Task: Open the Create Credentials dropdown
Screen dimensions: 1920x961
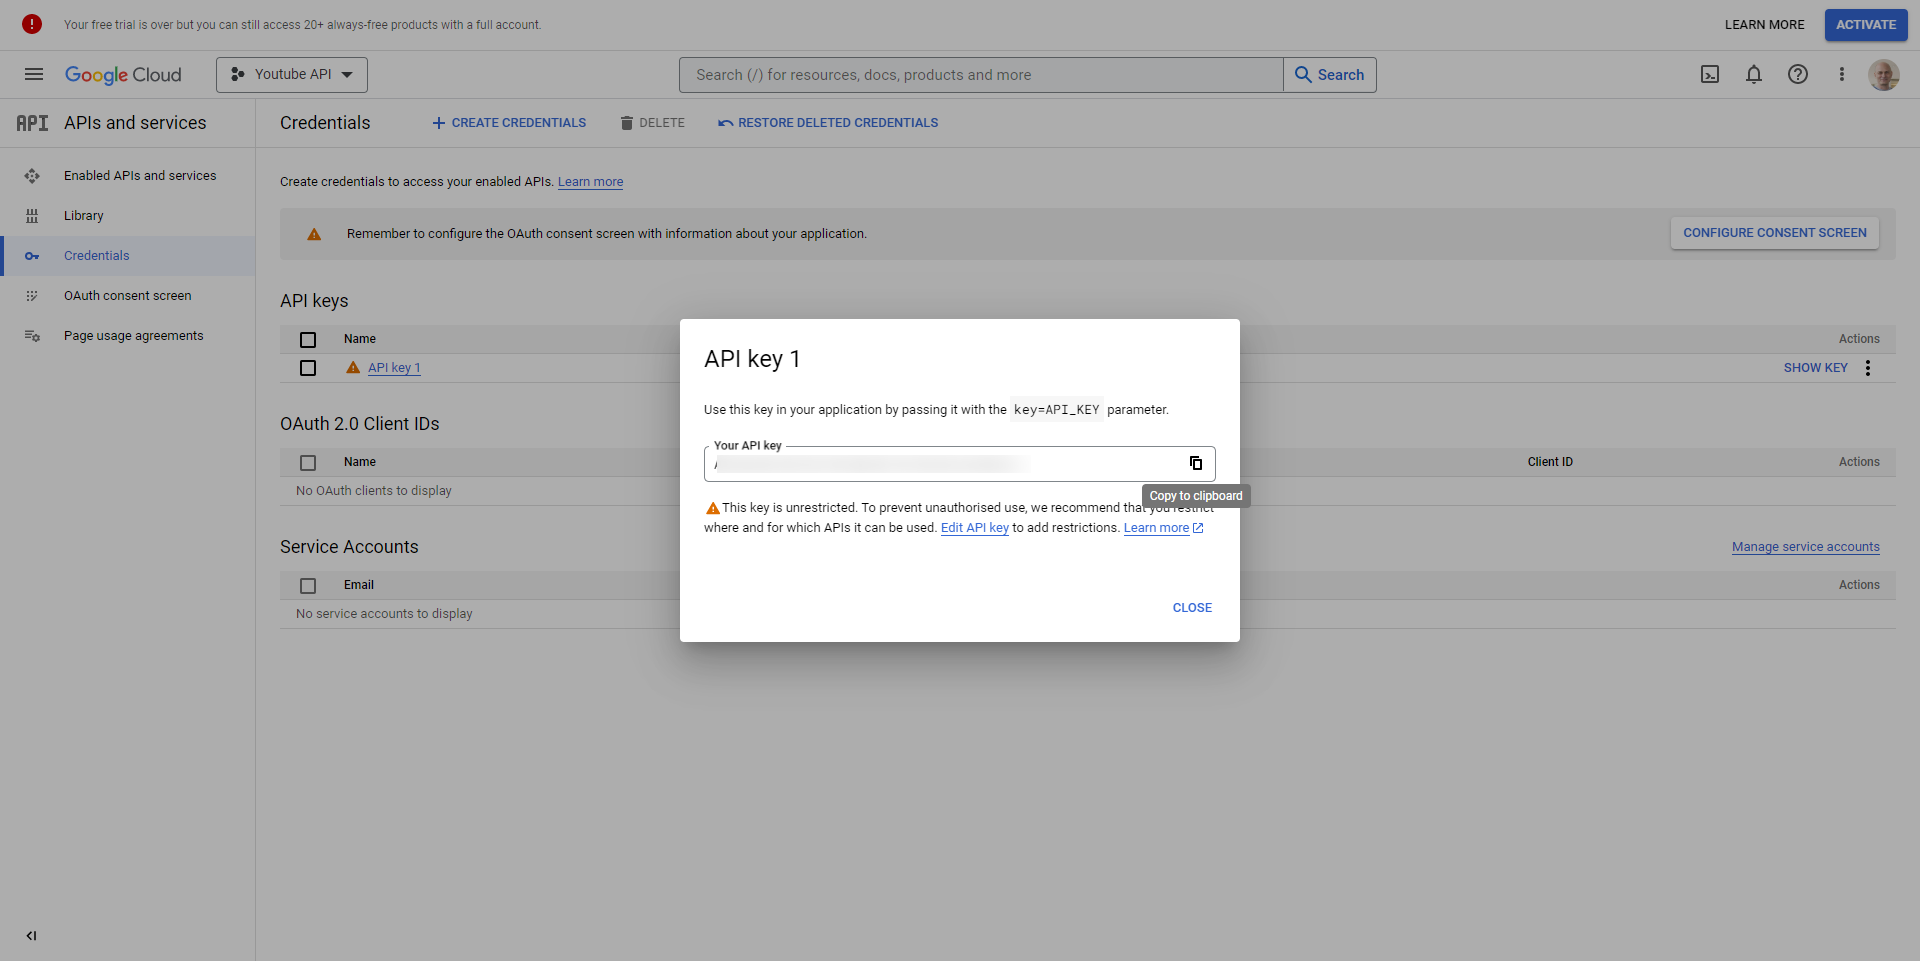Action: (509, 123)
